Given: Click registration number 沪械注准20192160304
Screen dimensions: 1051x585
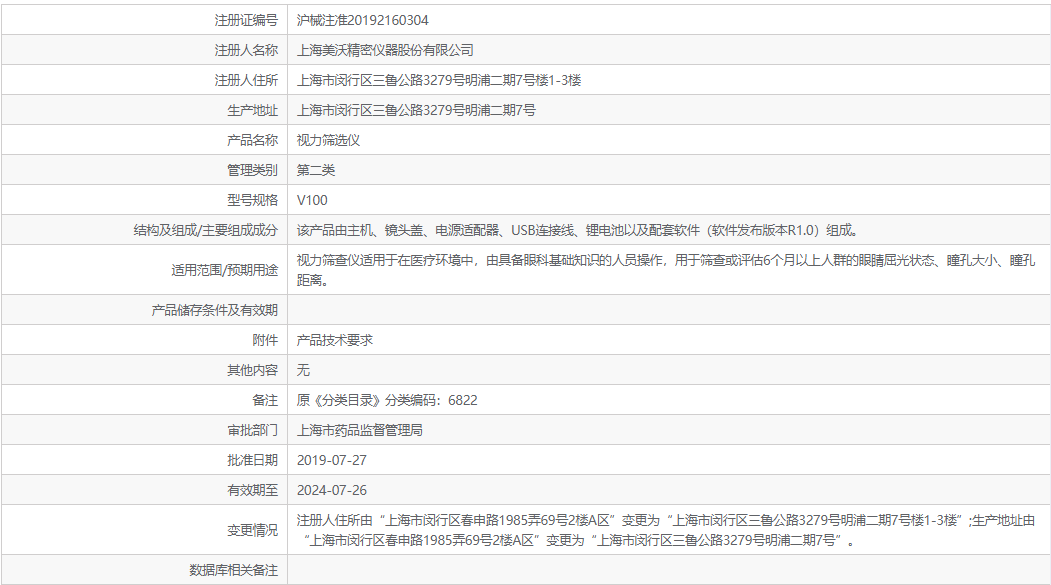Looking at the screenshot, I should coord(363,20).
